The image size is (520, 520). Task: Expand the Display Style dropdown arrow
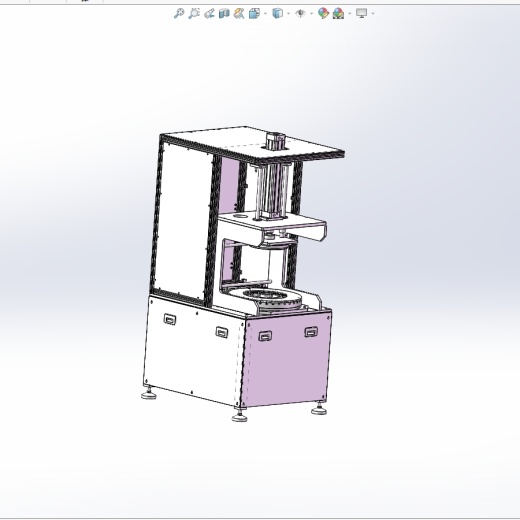(x=289, y=14)
